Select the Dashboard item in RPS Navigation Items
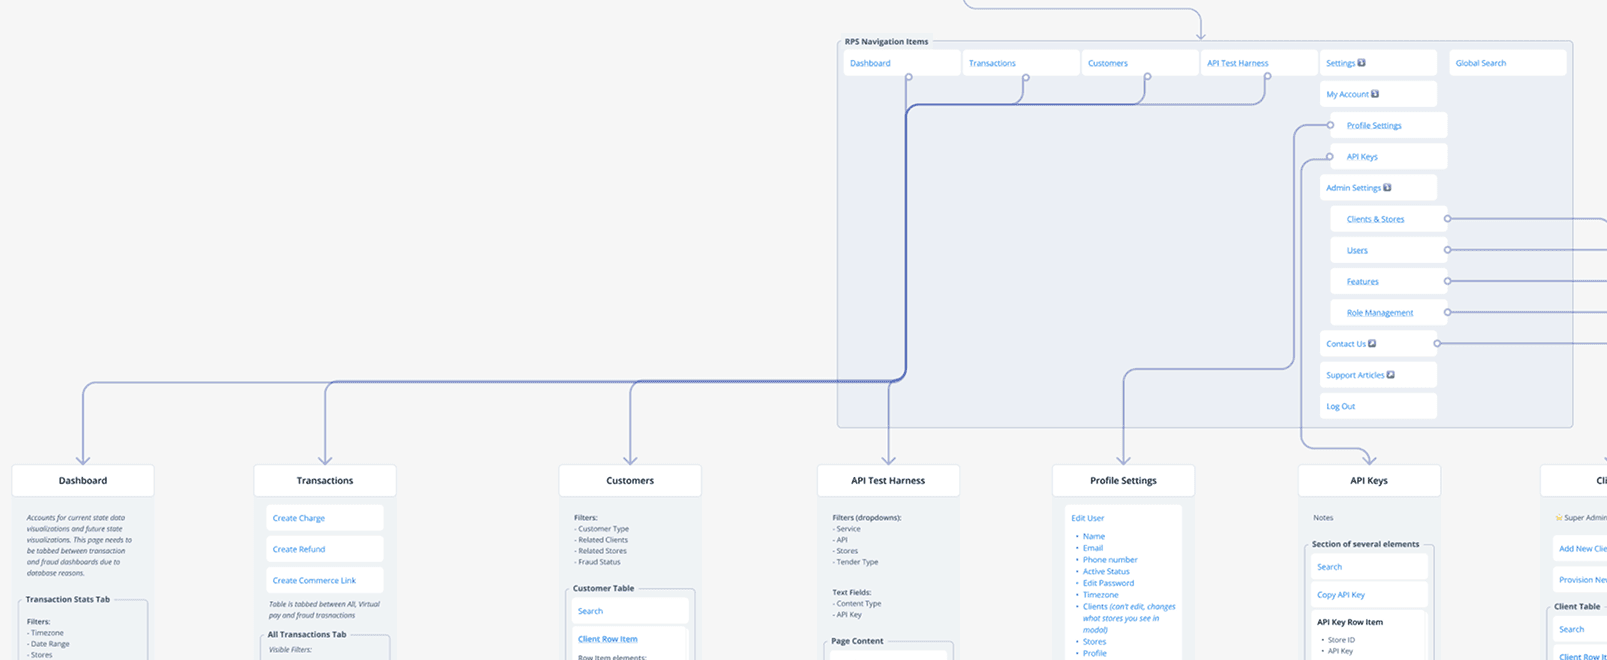Screen dimensions: 1607x660 [902, 63]
